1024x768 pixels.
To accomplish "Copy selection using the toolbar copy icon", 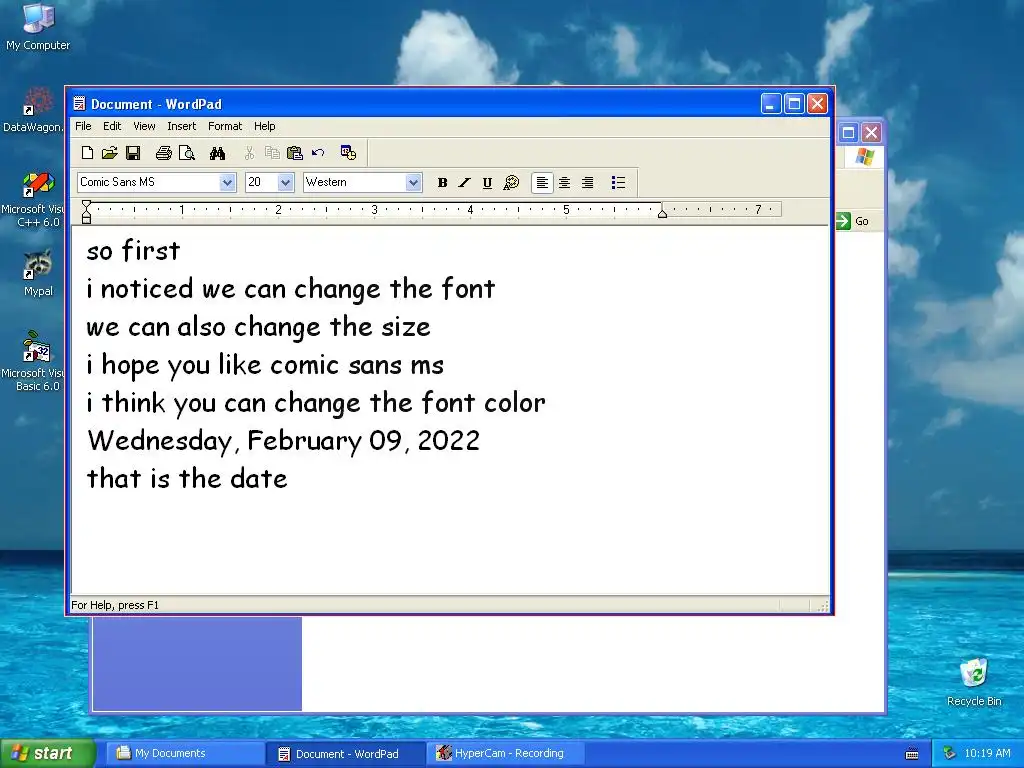I will pos(272,153).
